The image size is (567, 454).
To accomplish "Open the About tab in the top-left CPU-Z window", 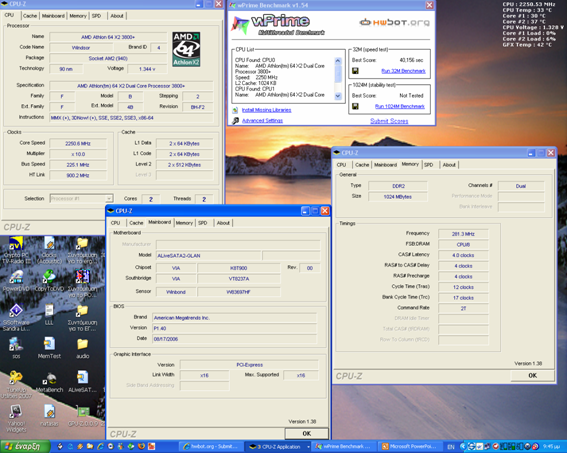I will point(117,16).
